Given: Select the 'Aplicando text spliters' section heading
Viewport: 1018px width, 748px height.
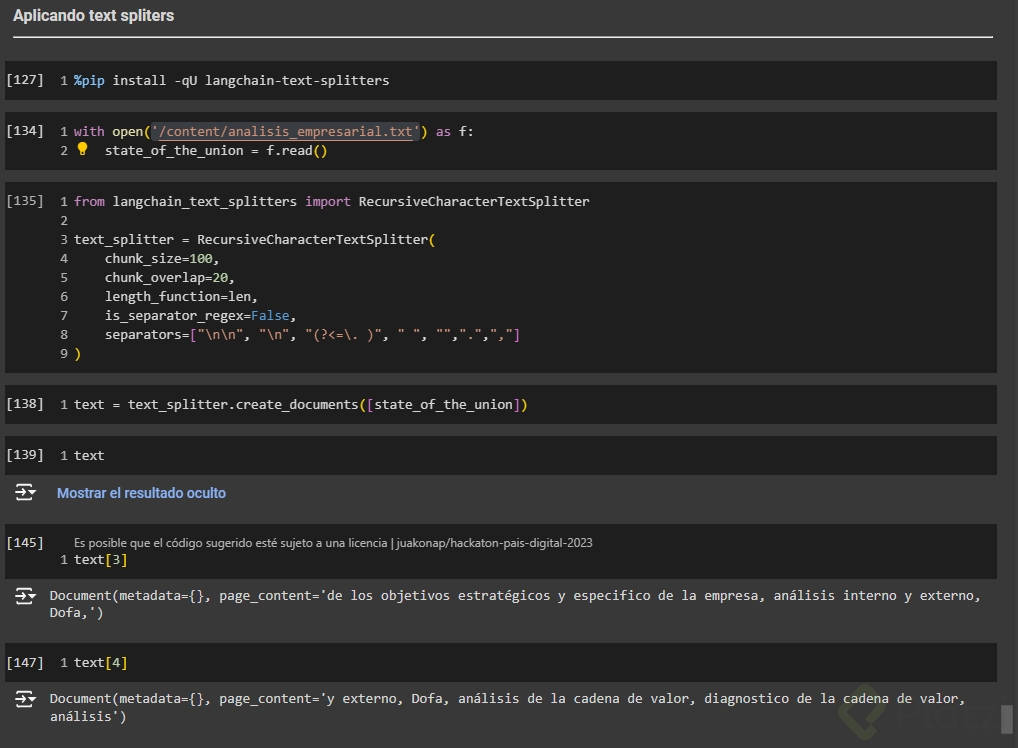Looking at the screenshot, I should coord(93,16).
